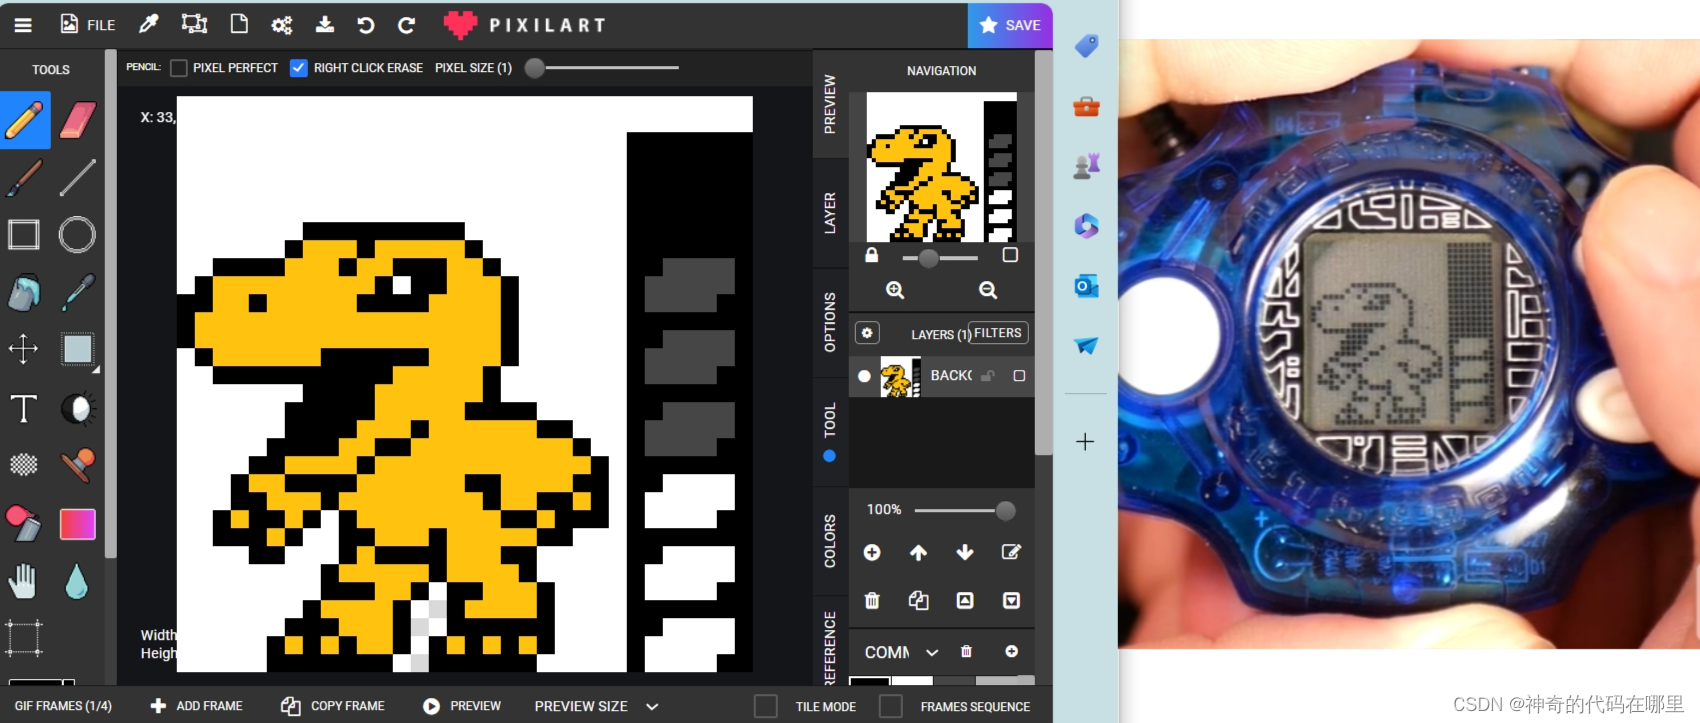1700x723 pixels.
Task: Add a color to the palette
Action: (1012, 652)
